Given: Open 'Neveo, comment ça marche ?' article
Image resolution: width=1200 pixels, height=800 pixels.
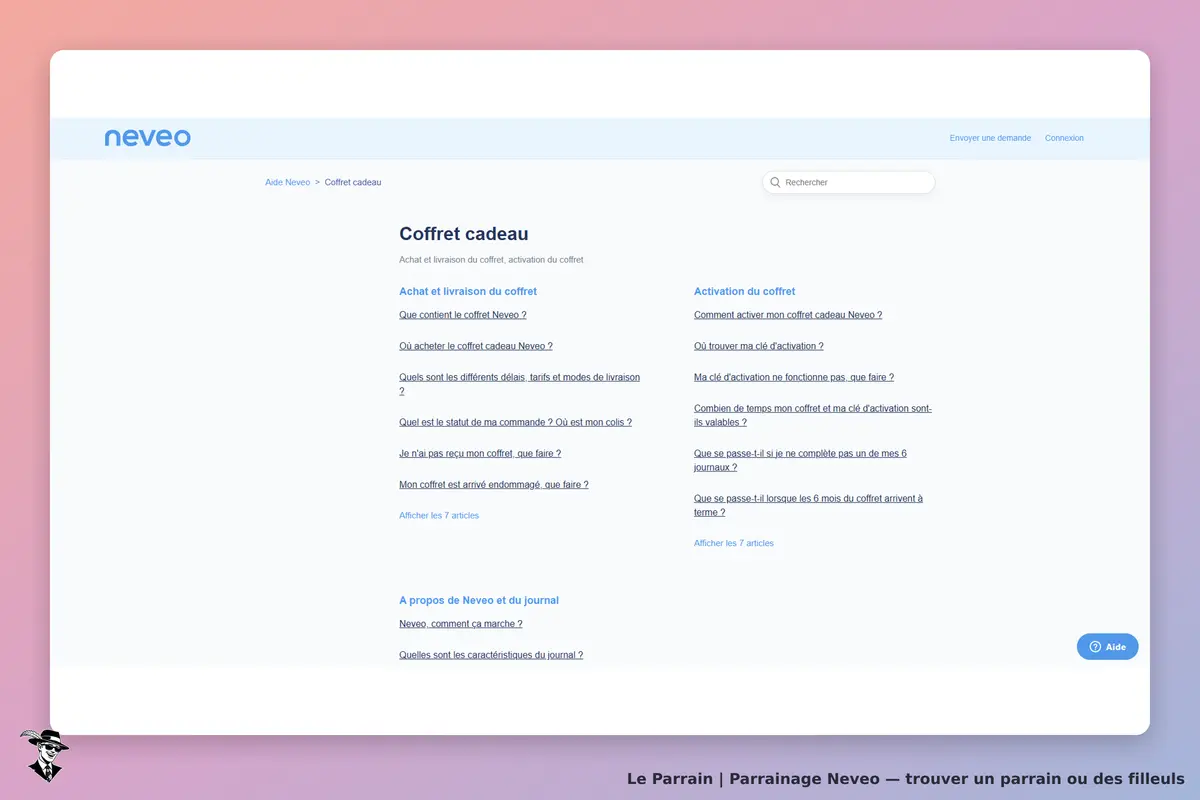Looking at the screenshot, I should (x=461, y=624).
